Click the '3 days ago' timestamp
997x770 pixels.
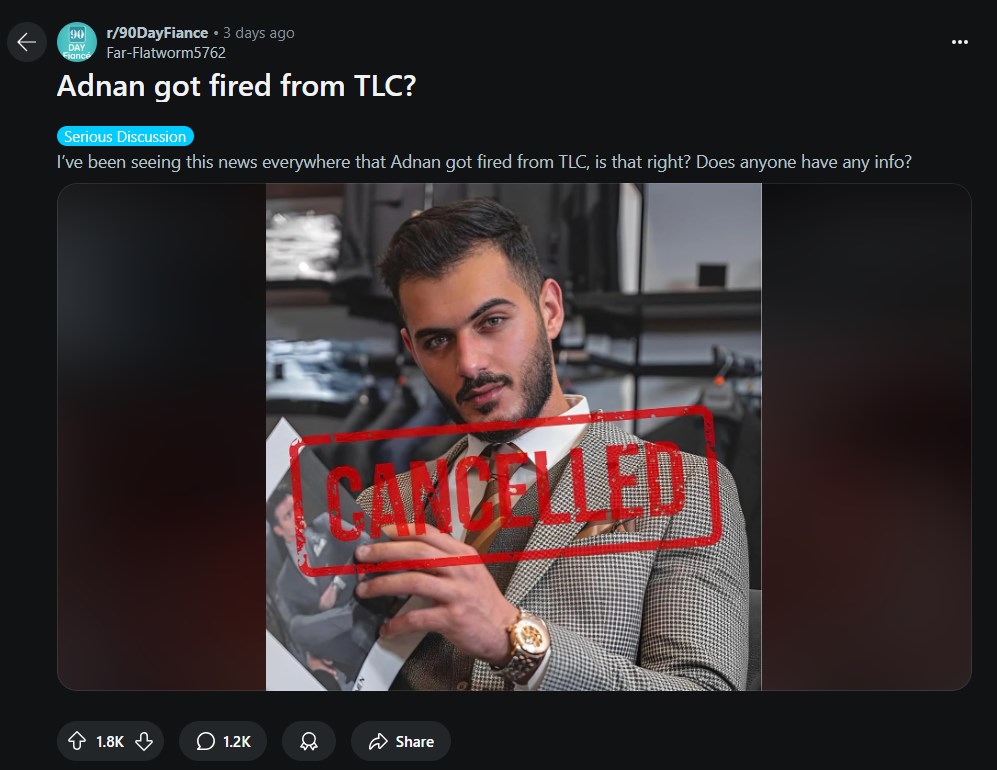pos(259,33)
